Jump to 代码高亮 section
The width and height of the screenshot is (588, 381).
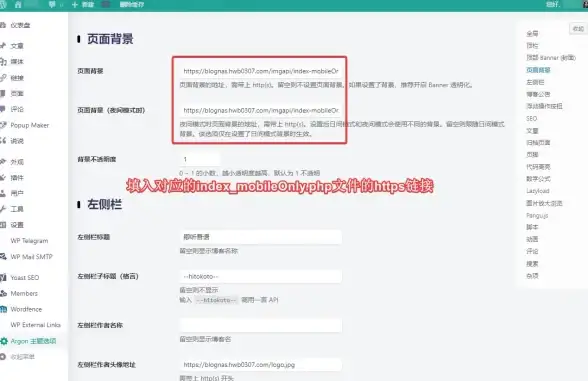point(538,166)
